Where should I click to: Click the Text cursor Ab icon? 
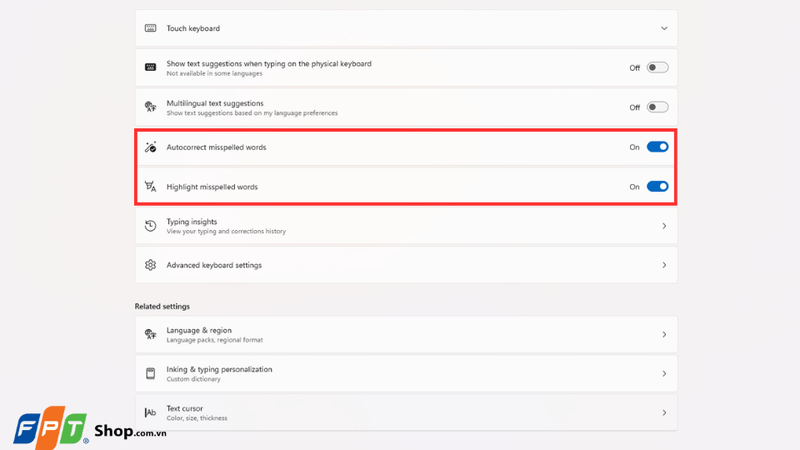(x=151, y=412)
